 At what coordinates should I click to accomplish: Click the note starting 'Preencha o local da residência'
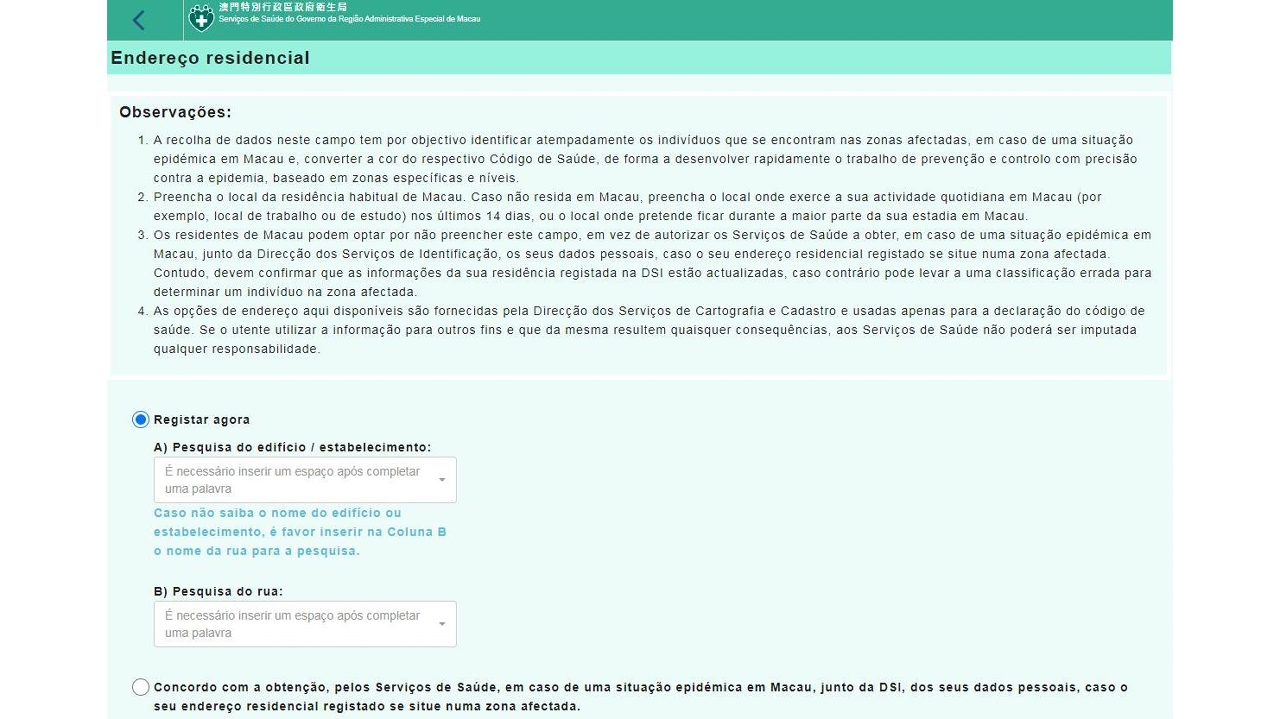coord(628,207)
